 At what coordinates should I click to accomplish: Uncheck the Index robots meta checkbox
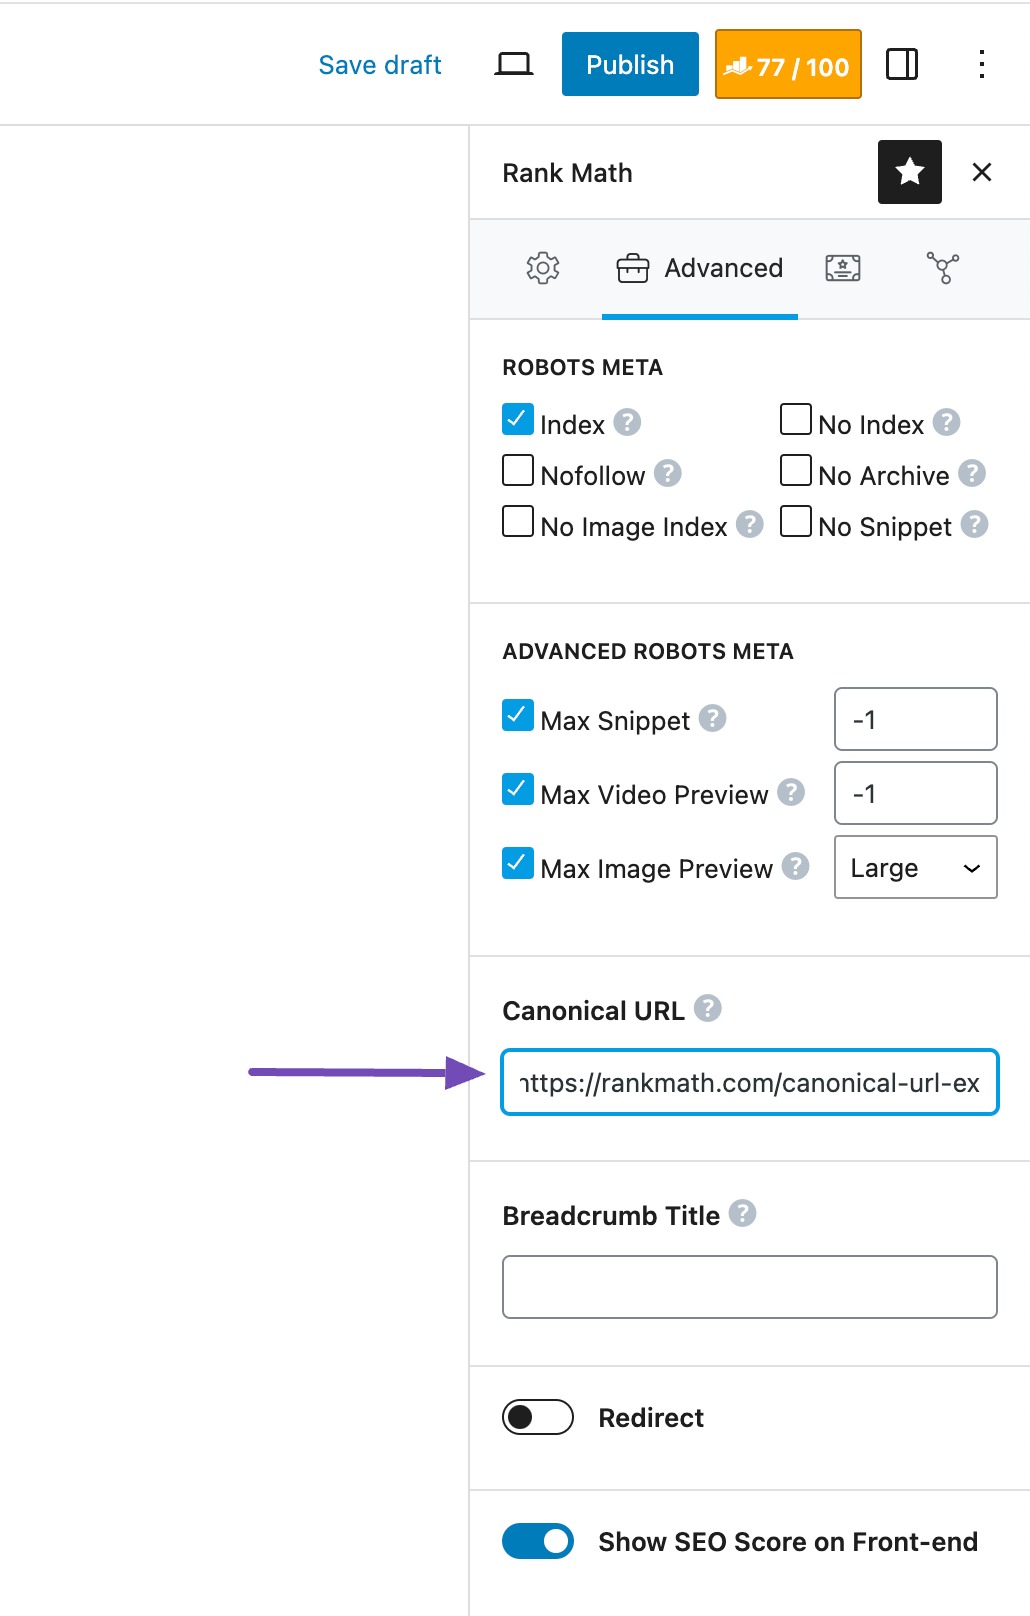(518, 420)
